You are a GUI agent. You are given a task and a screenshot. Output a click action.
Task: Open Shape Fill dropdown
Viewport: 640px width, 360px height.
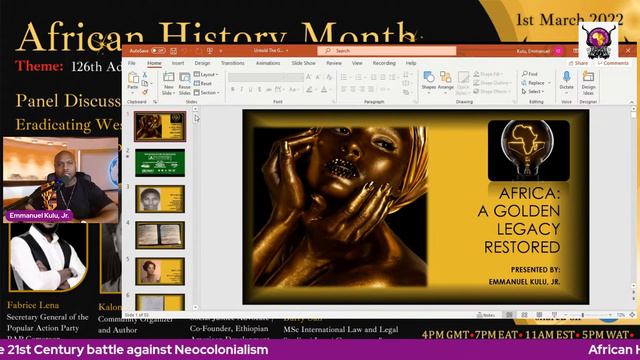click(488, 74)
